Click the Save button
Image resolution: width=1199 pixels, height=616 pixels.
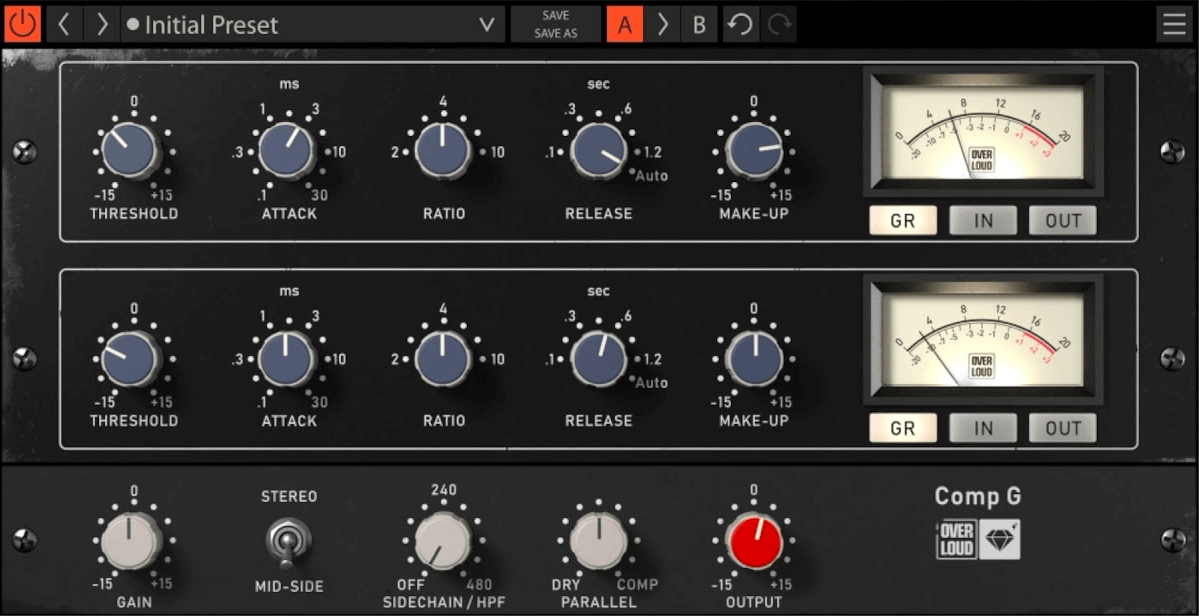(x=556, y=15)
